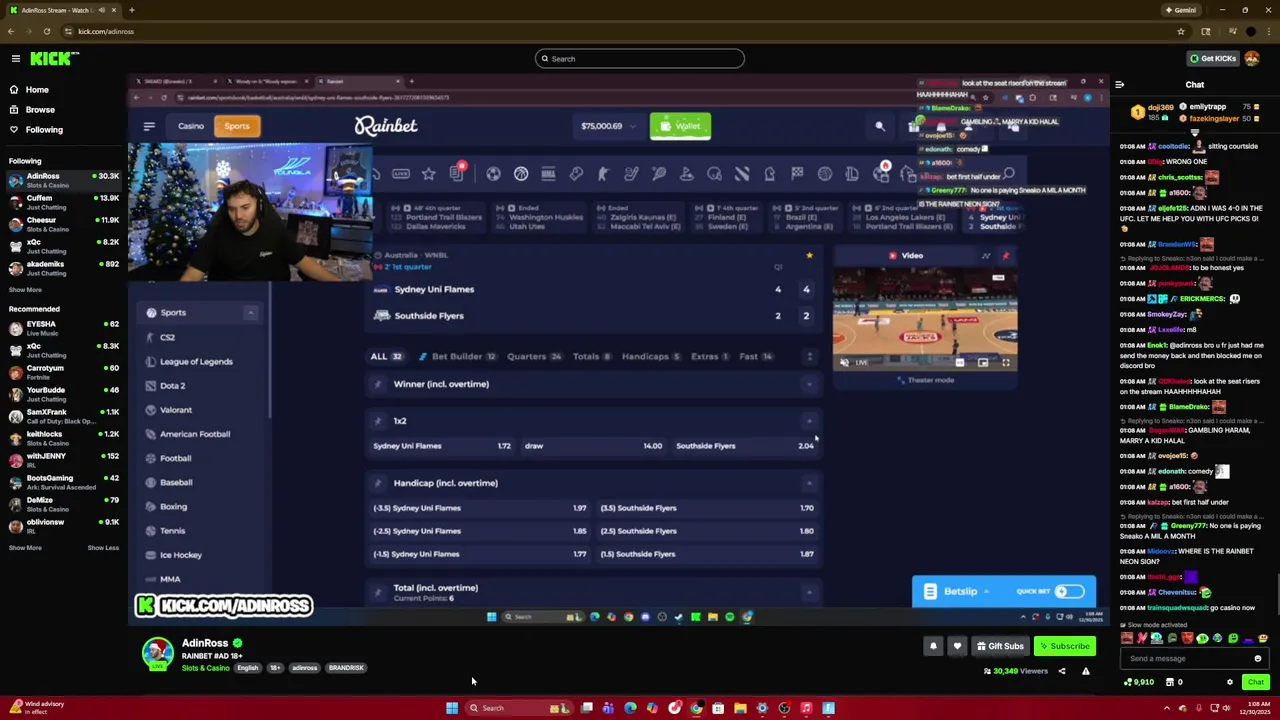Open the Wind advisory weather widget

[37, 708]
